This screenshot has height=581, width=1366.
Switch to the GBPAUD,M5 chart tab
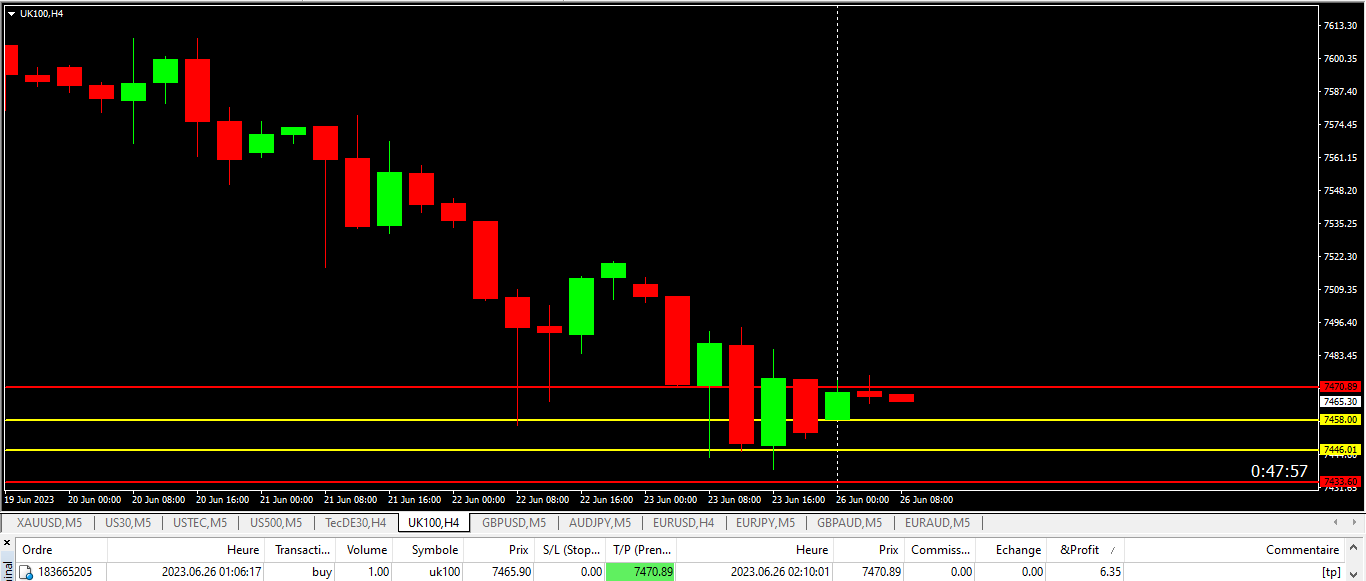coord(850,523)
